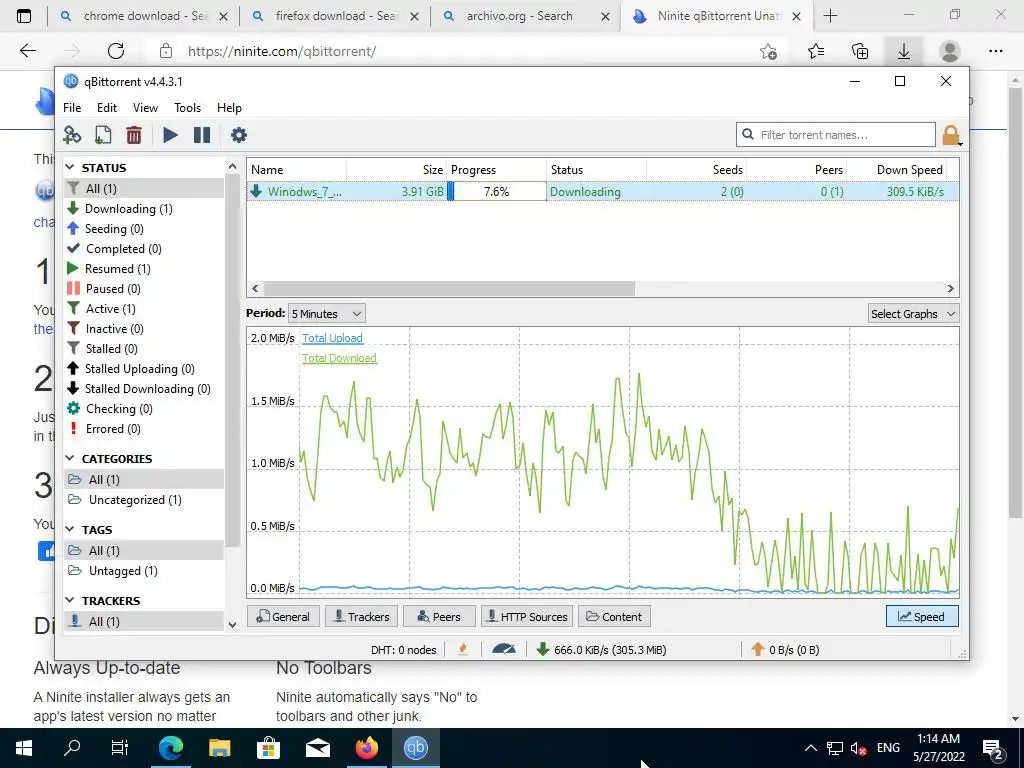
Task: Switch to the General tab
Action: [x=283, y=616]
